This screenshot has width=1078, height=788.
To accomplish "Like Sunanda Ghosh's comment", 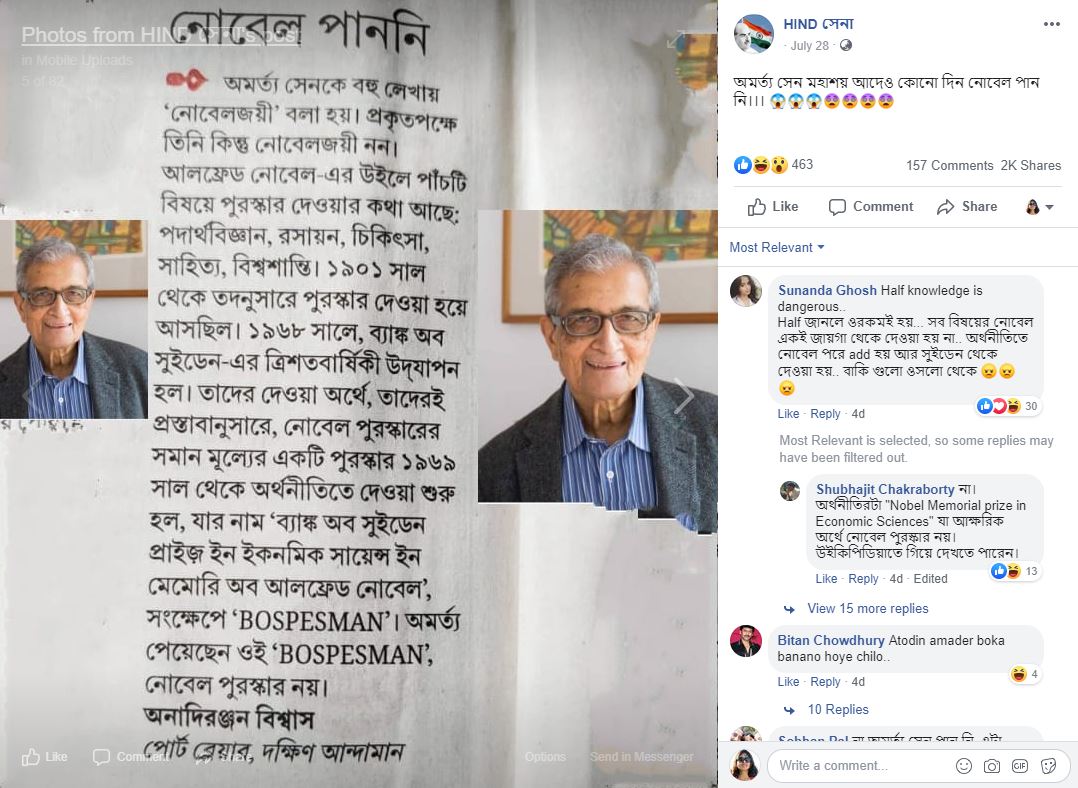I will click(788, 413).
